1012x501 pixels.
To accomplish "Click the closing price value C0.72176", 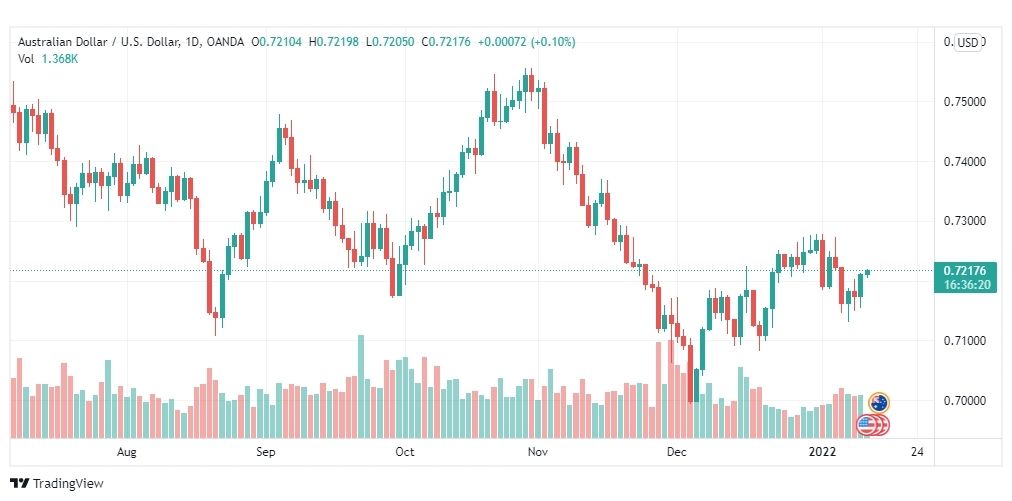I will click(x=446, y=42).
